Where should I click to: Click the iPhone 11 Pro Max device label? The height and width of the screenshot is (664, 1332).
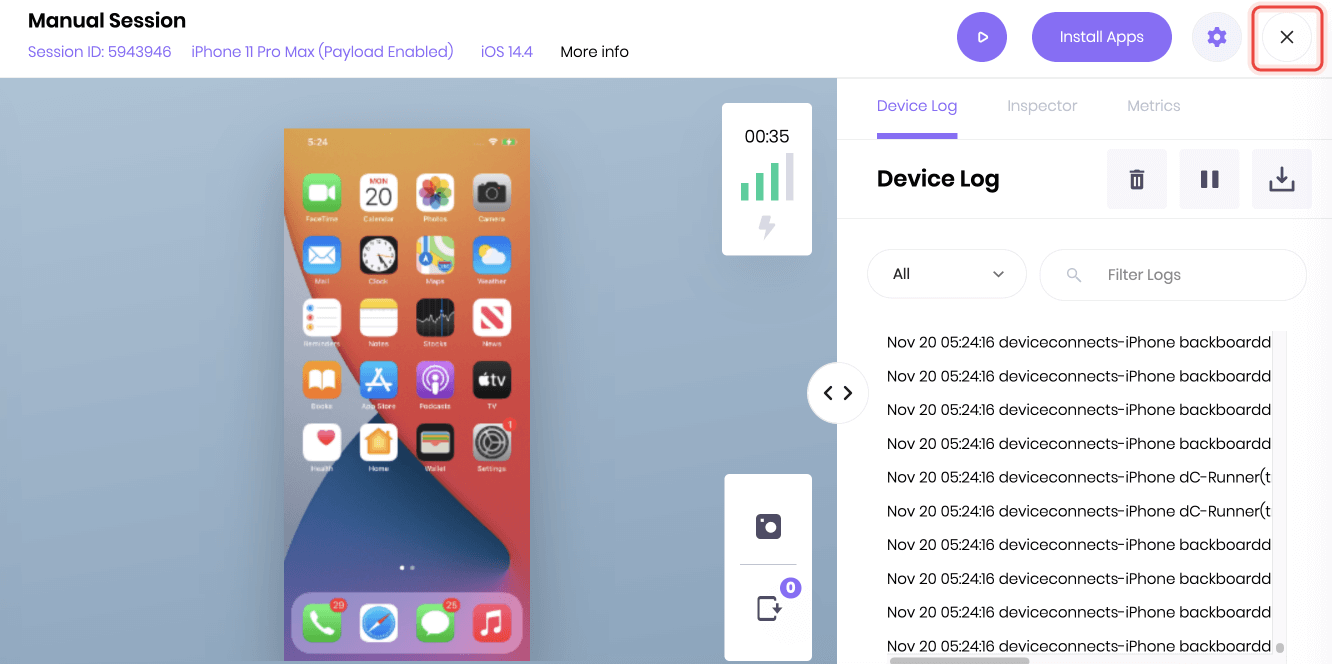[322, 52]
